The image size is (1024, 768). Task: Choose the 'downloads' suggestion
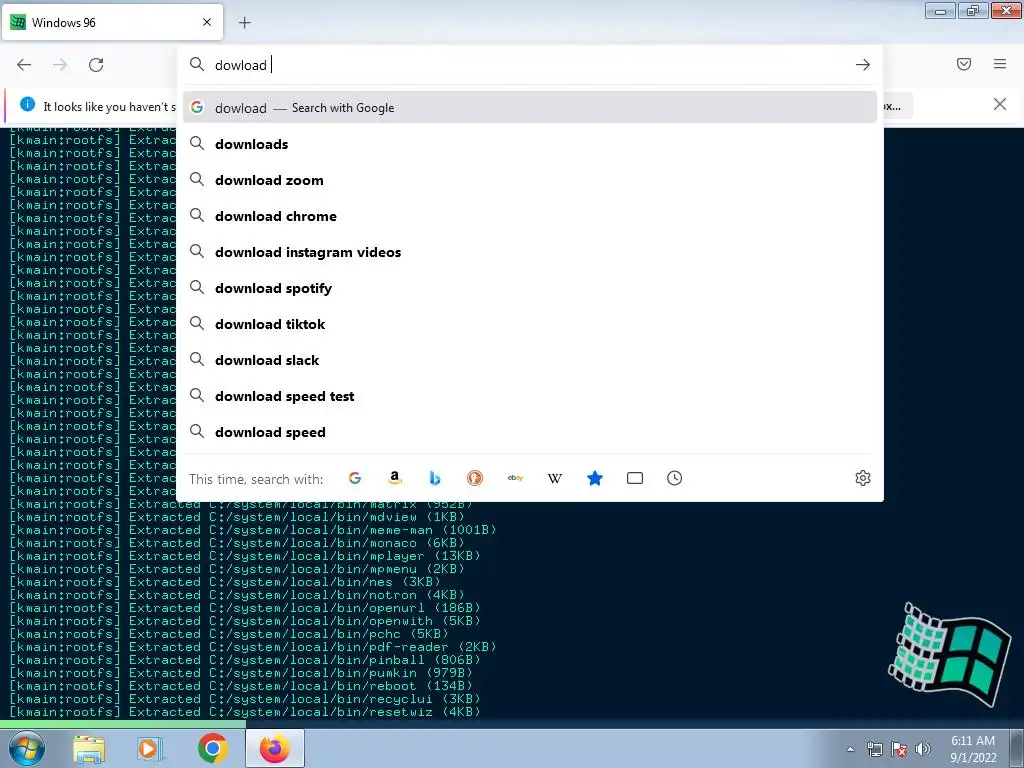click(530, 144)
